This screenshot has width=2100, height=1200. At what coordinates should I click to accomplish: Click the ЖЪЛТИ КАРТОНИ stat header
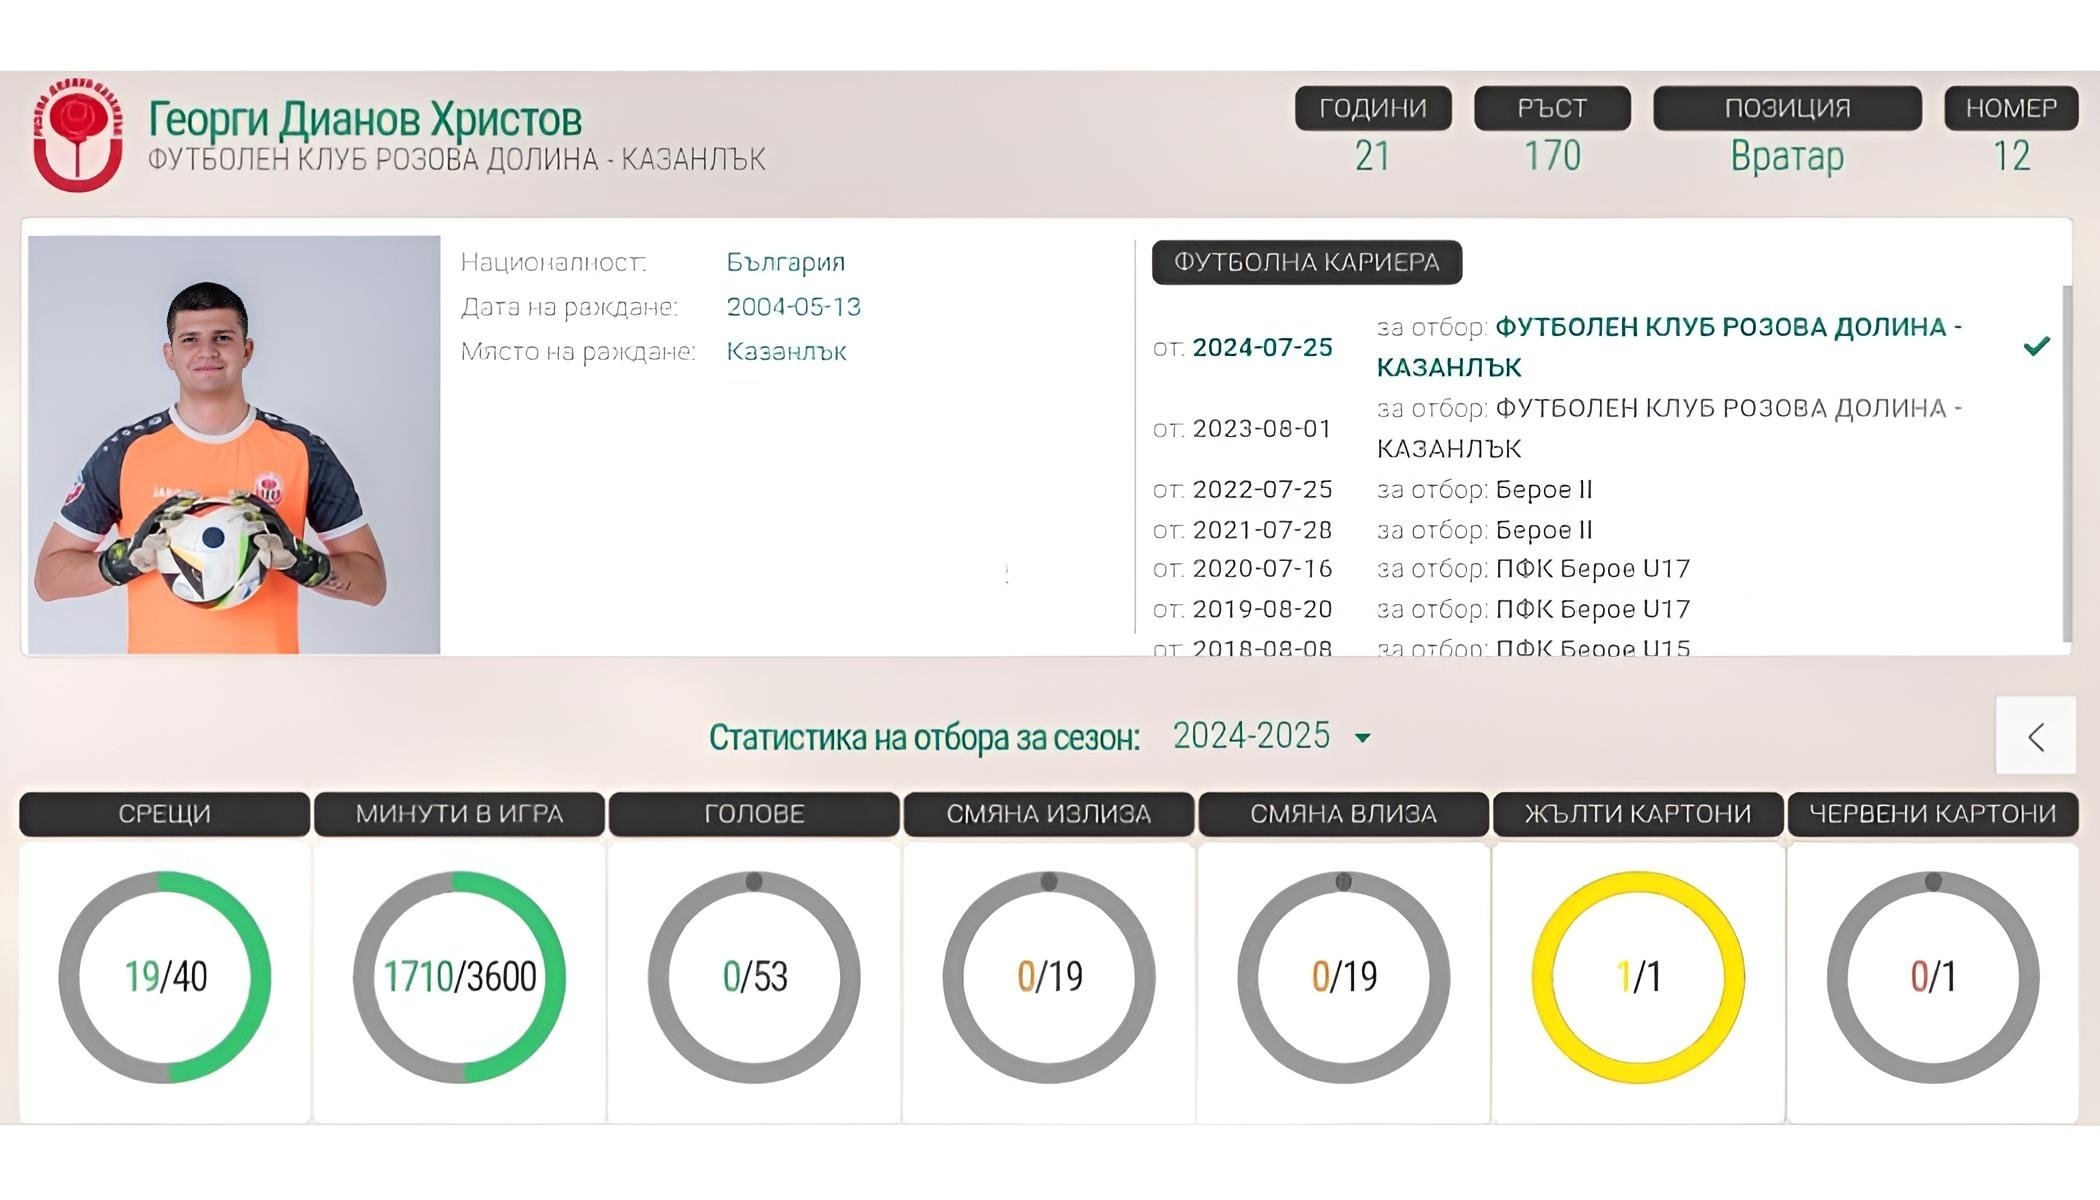(x=1638, y=814)
